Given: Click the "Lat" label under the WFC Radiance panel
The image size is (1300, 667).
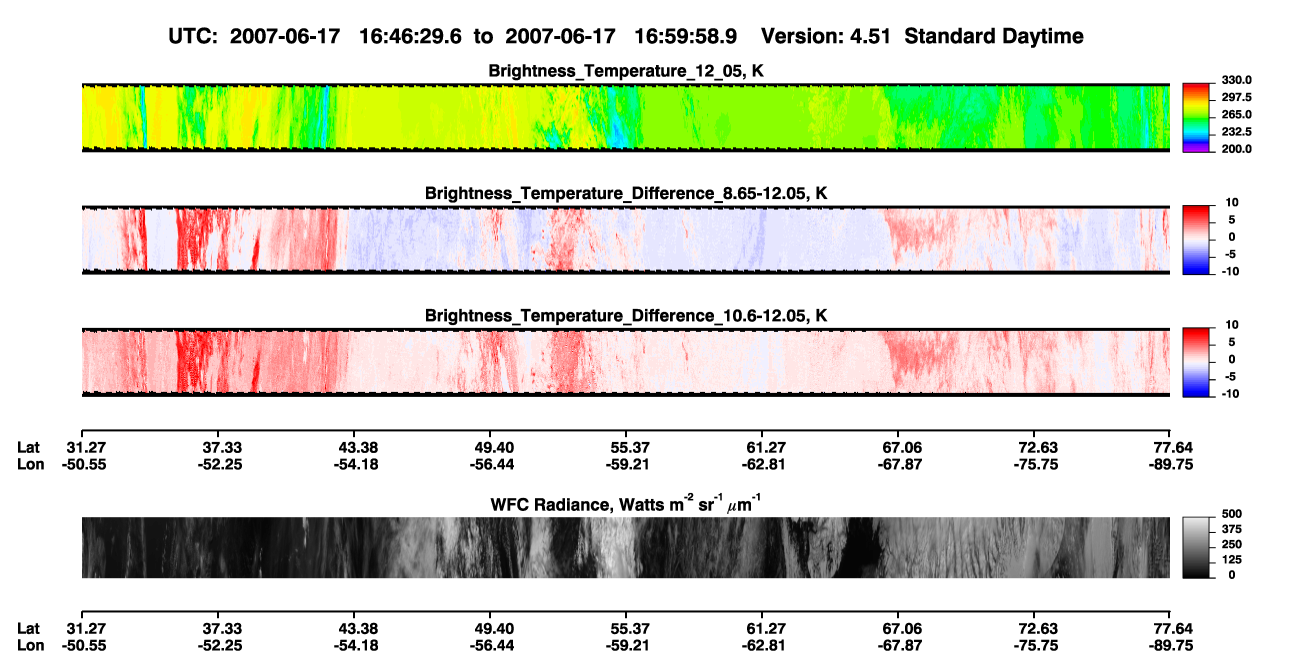Looking at the screenshot, I should coord(28,628).
